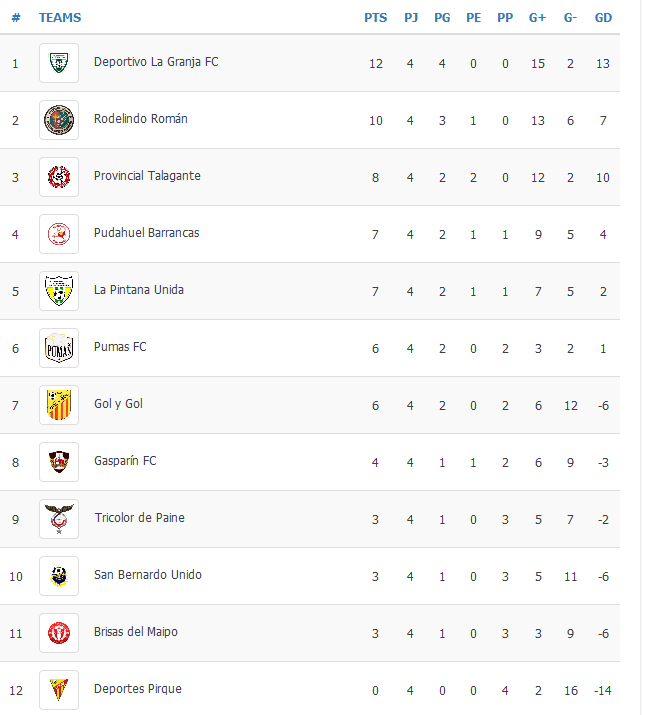
Task: Select the Pumas FC crest
Action: pos(59,348)
